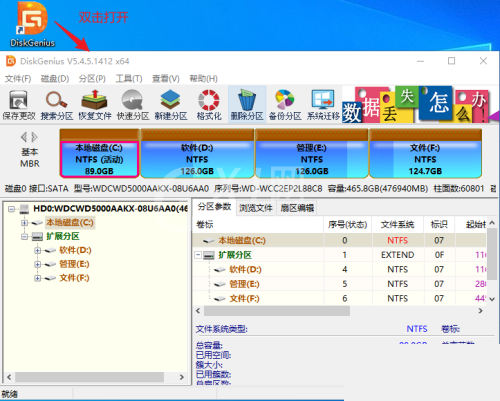Click the table scroll right arrow
The height and width of the screenshot is (401, 500).
(480, 311)
